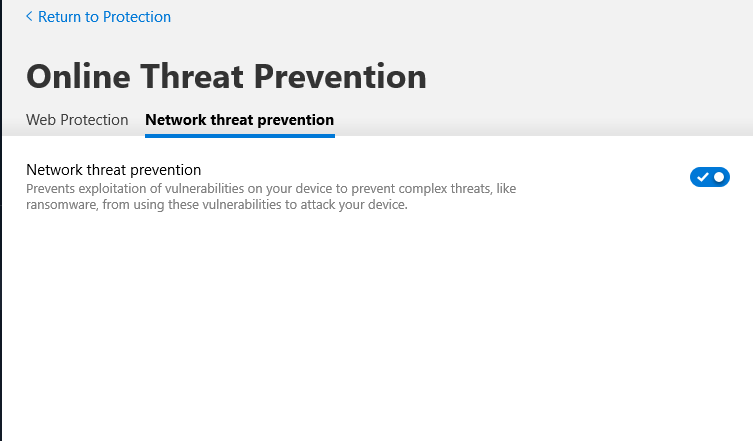
Task: Click the checkmark inside the blue toggle
Action: click(x=702, y=177)
